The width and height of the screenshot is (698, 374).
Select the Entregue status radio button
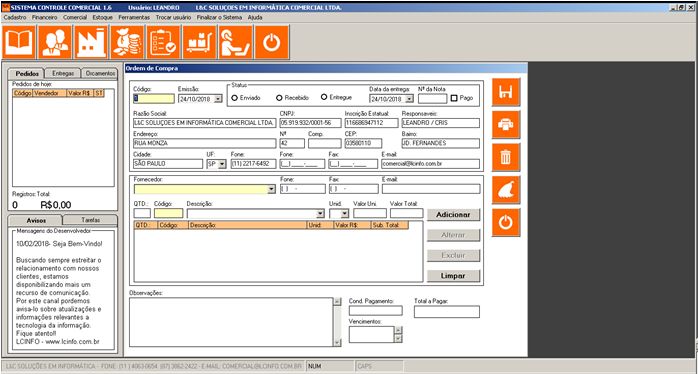point(324,97)
